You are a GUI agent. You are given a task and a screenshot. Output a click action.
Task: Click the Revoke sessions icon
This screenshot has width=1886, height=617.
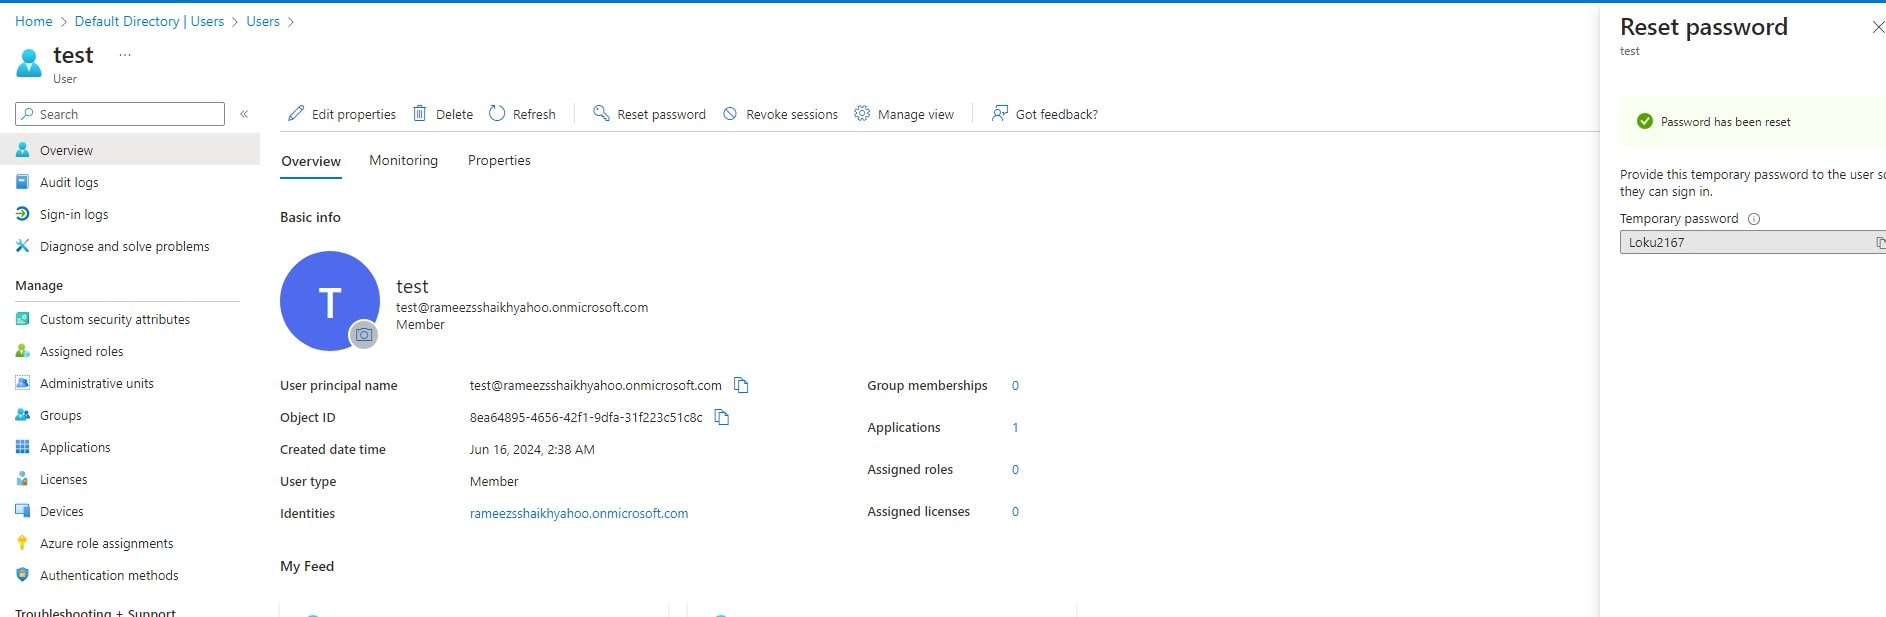click(730, 114)
